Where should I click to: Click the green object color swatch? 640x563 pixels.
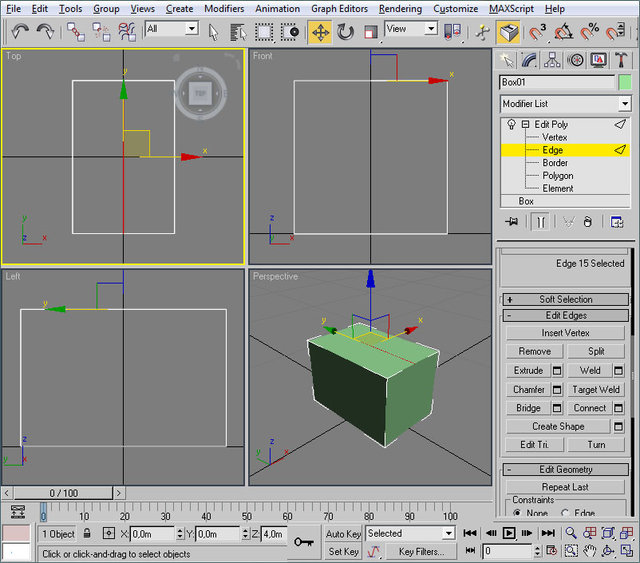pos(625,82)
